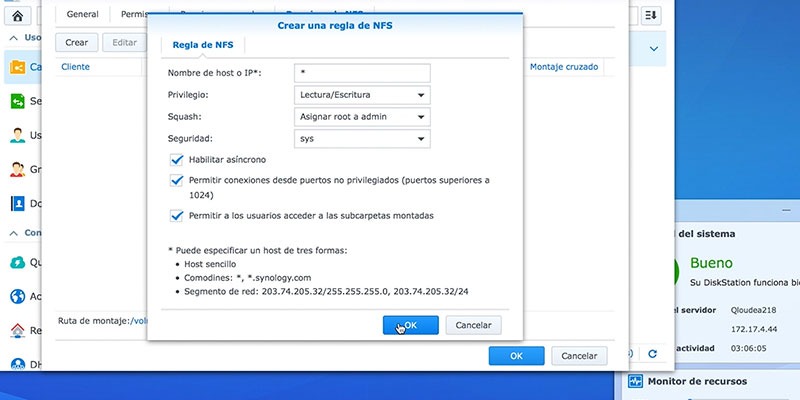Open the group icon in sidebar
The height and width of the screenshot is (400, 800).
click(17, 169)
